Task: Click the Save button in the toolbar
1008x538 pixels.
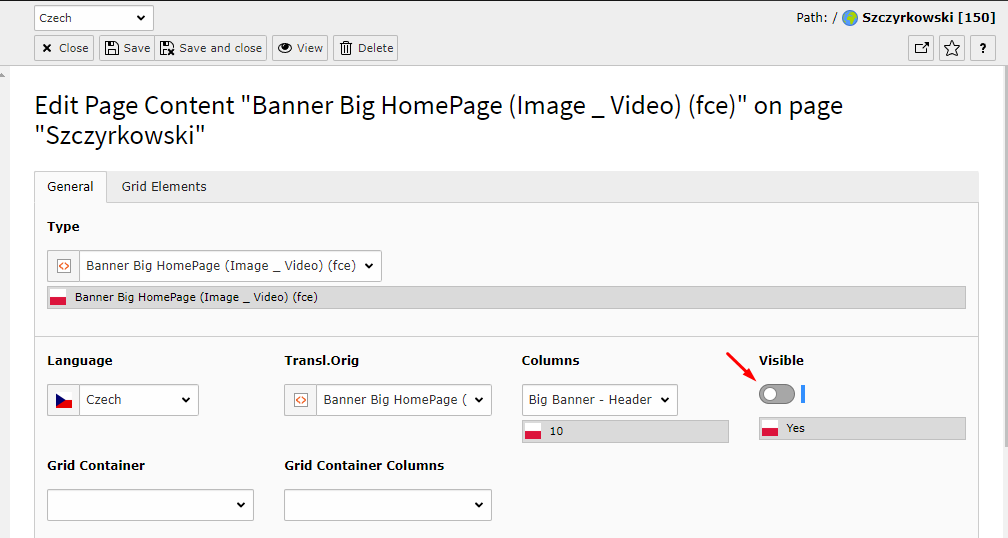Action: pos(127,48)
